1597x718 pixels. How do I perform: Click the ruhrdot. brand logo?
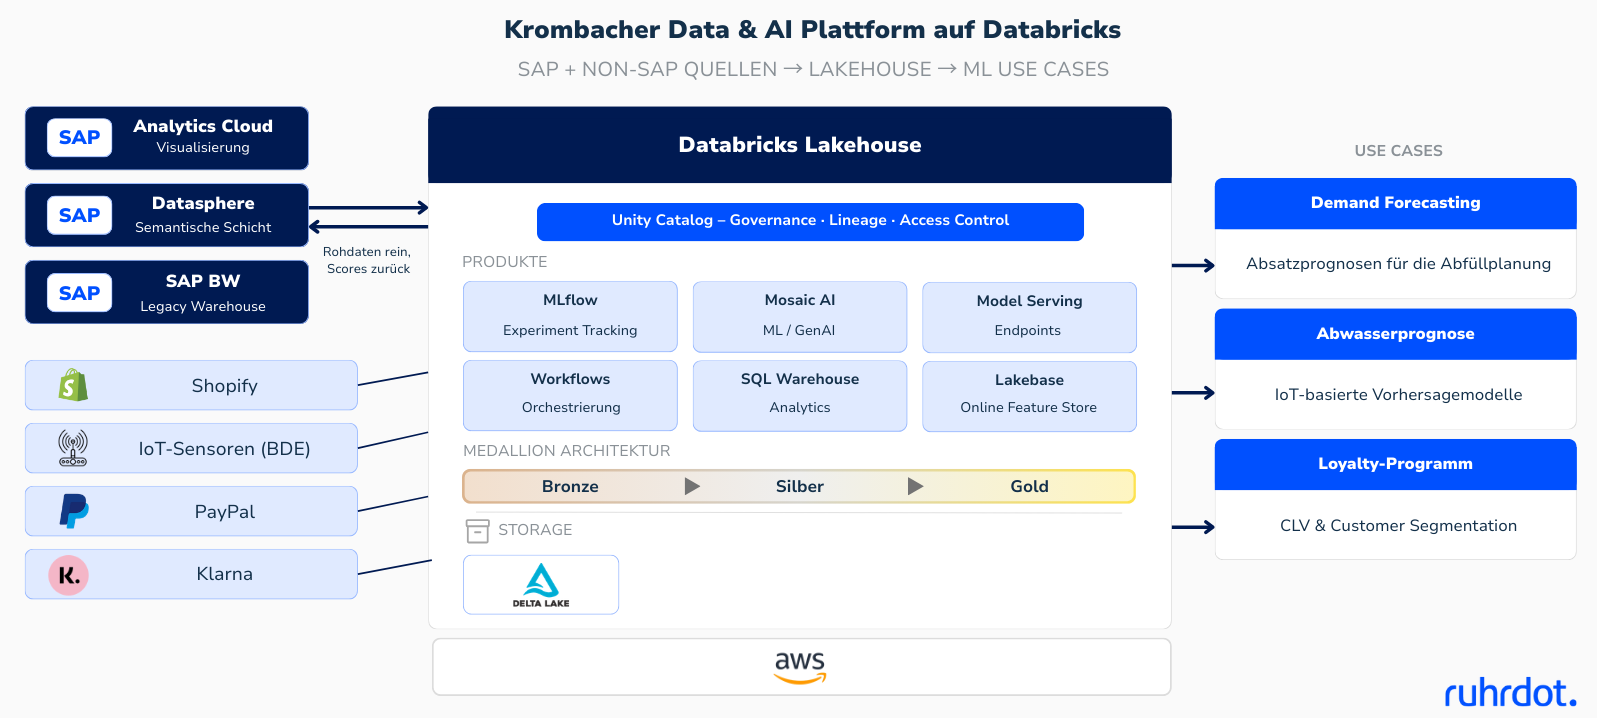(x=1510, y=692)
